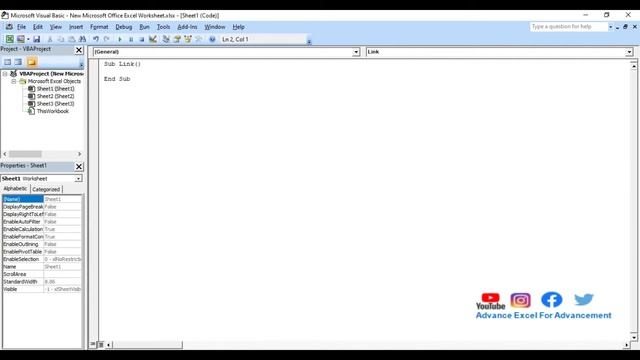Open the Run menu
640x360 pixels.
pos(144,27)
